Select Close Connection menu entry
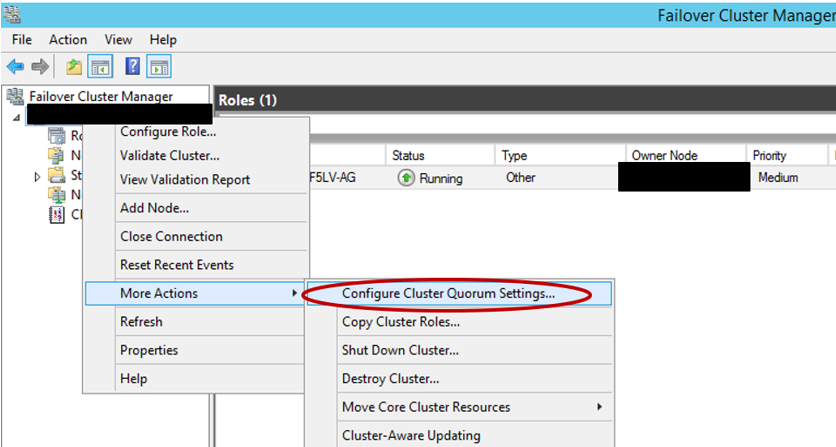The width and height of the screenshot is (836, 447). tap(196, 236)
